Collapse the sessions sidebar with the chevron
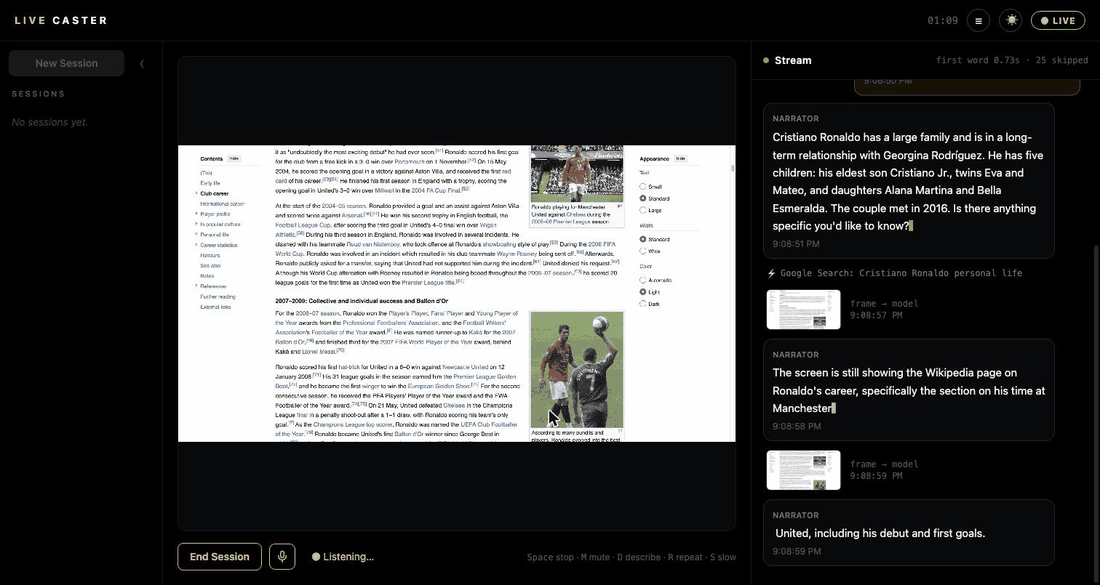Image resolution: width=1100 pixels, height=585 pixels. click(142, 64)
